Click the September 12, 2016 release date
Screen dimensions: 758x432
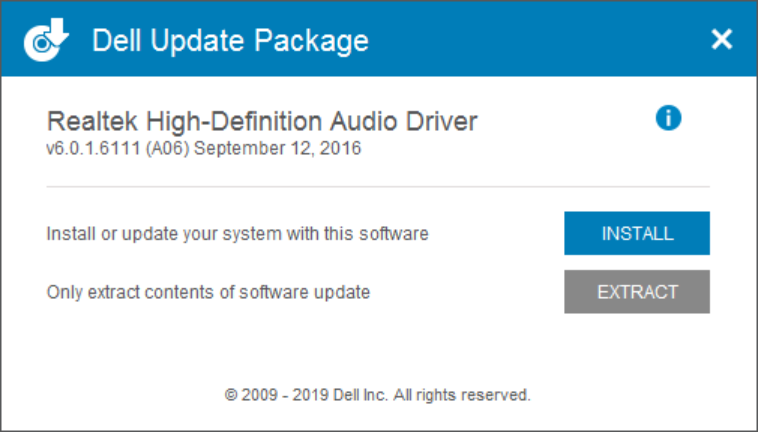277,148
